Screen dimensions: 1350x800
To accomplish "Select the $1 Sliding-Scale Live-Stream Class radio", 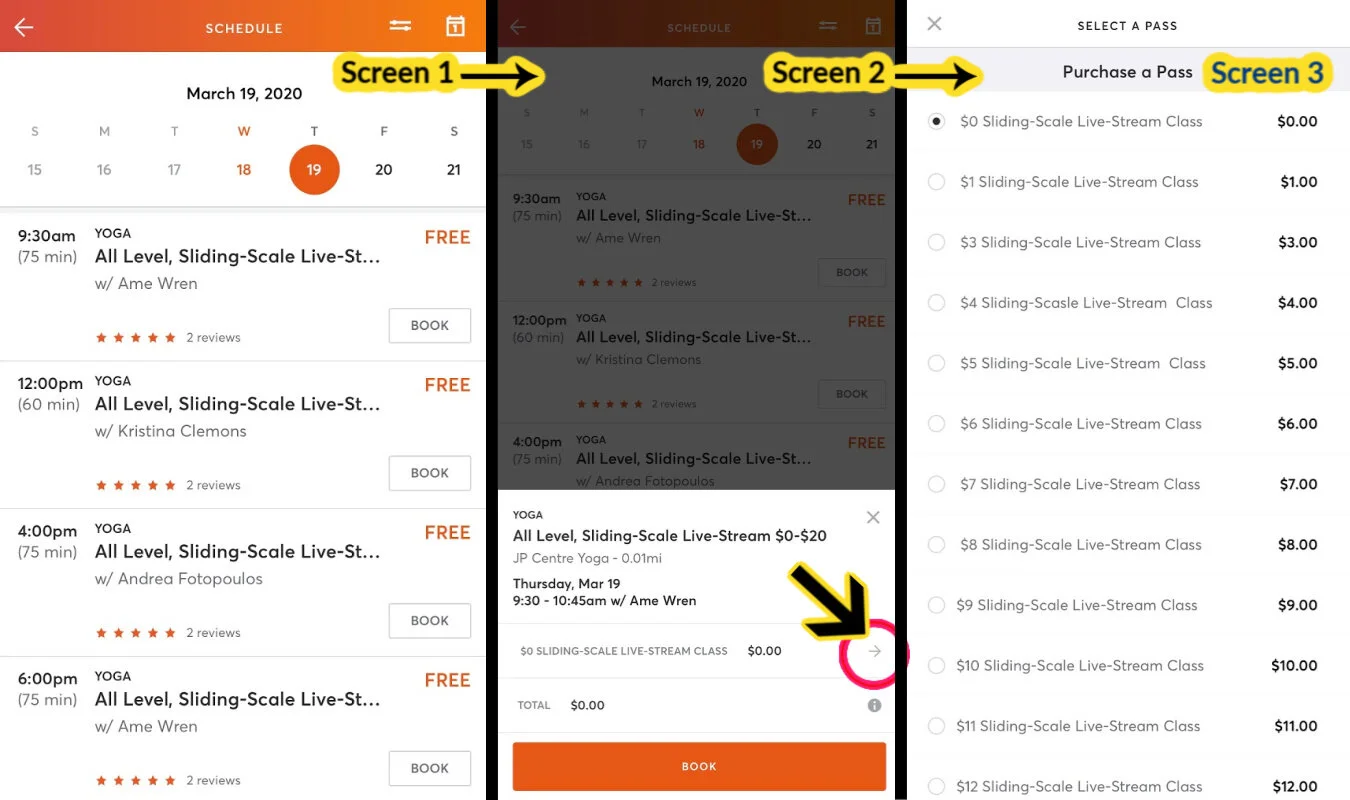I will click(936, 182).
